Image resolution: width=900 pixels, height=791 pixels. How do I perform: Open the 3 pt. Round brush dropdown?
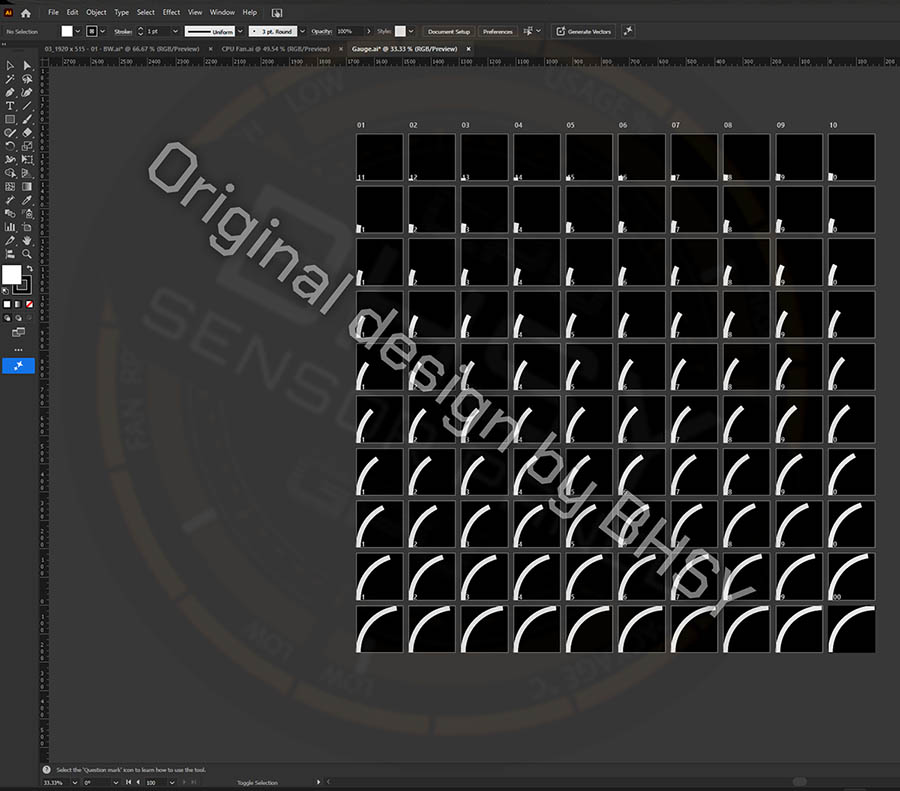pyautogui.click(x=302, y=32)
